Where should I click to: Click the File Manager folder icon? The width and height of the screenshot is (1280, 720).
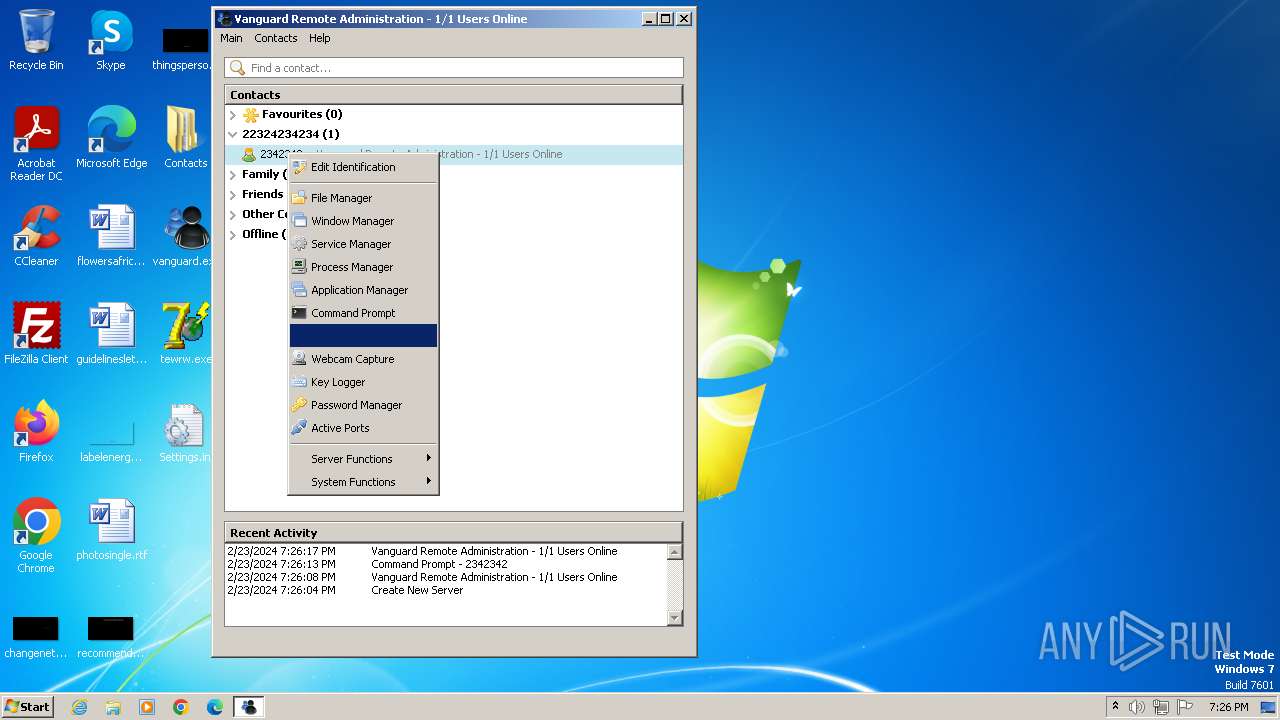click(299, 198)
